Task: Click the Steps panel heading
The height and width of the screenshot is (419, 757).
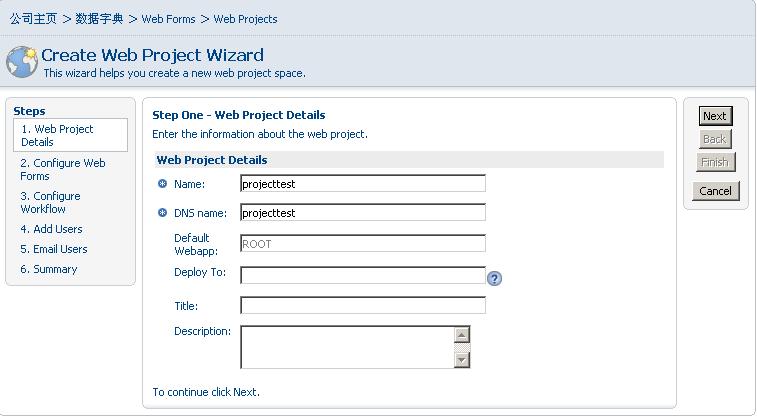Action: point(29,111)
